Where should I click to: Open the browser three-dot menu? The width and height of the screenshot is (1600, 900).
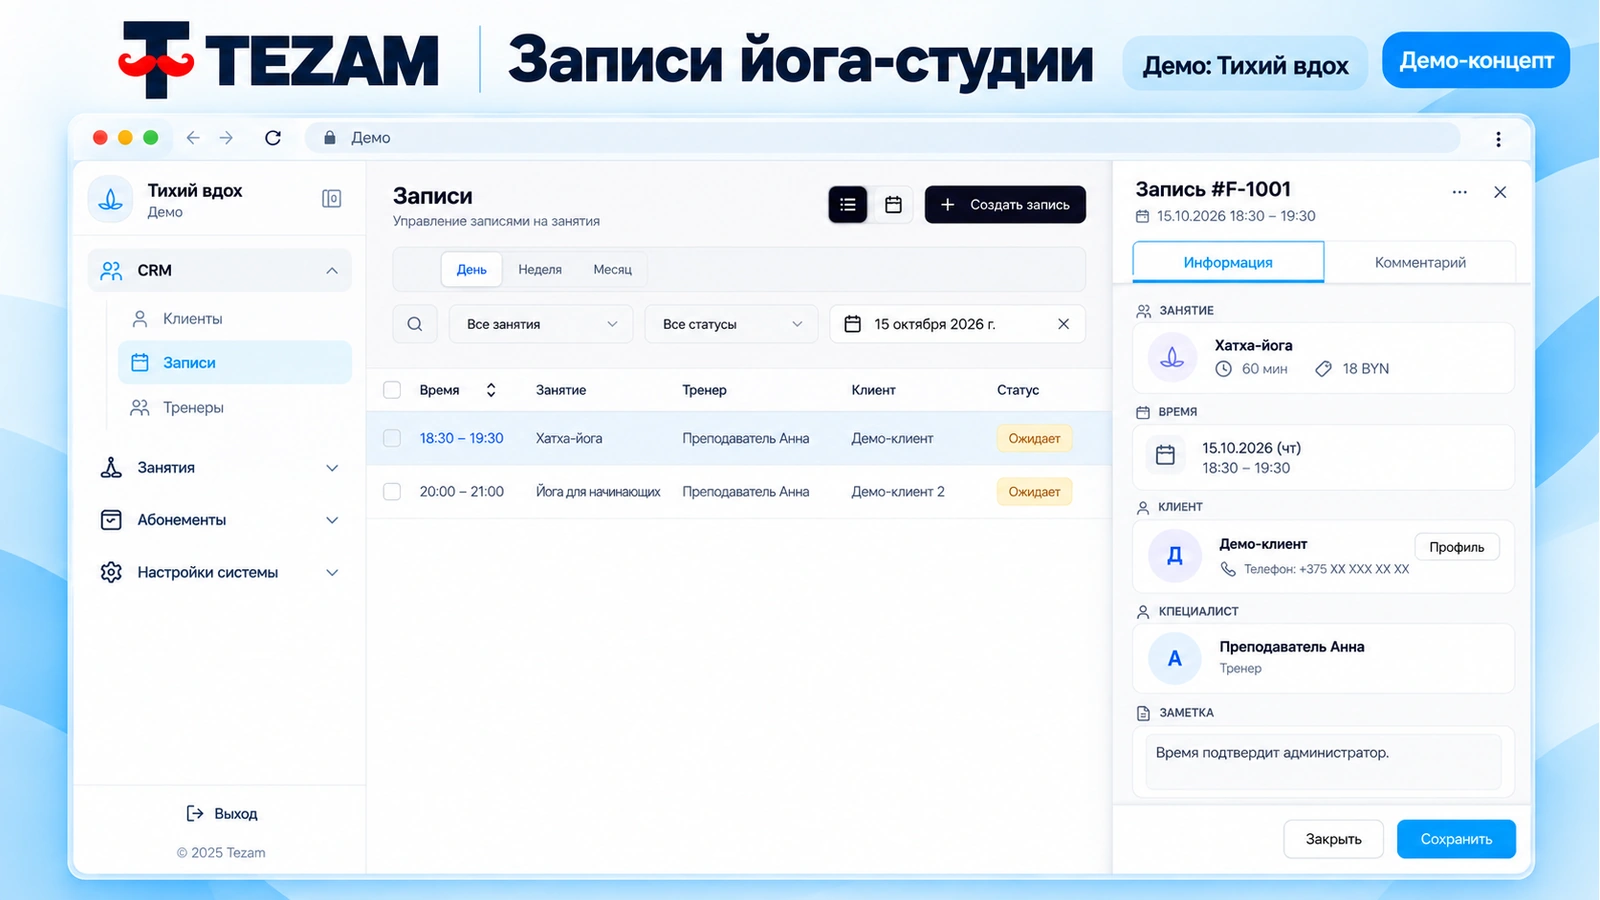coord(1498,139)
